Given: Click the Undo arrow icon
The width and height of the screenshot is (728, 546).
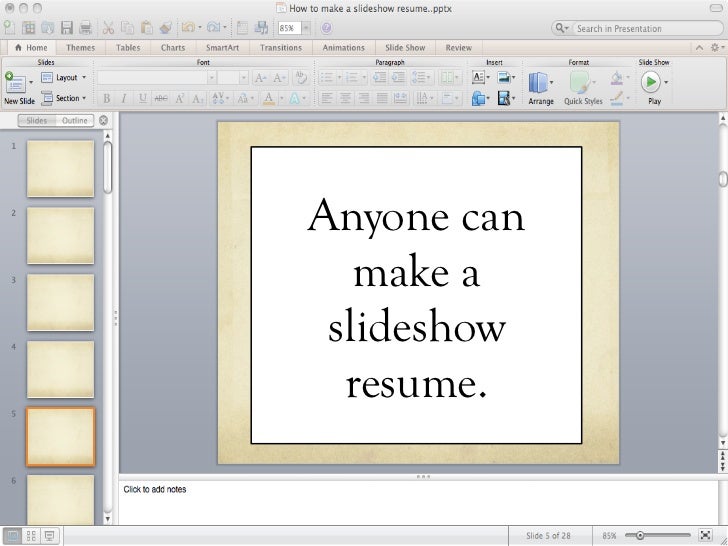Looking at the screenshot, I should click(188, 28).
